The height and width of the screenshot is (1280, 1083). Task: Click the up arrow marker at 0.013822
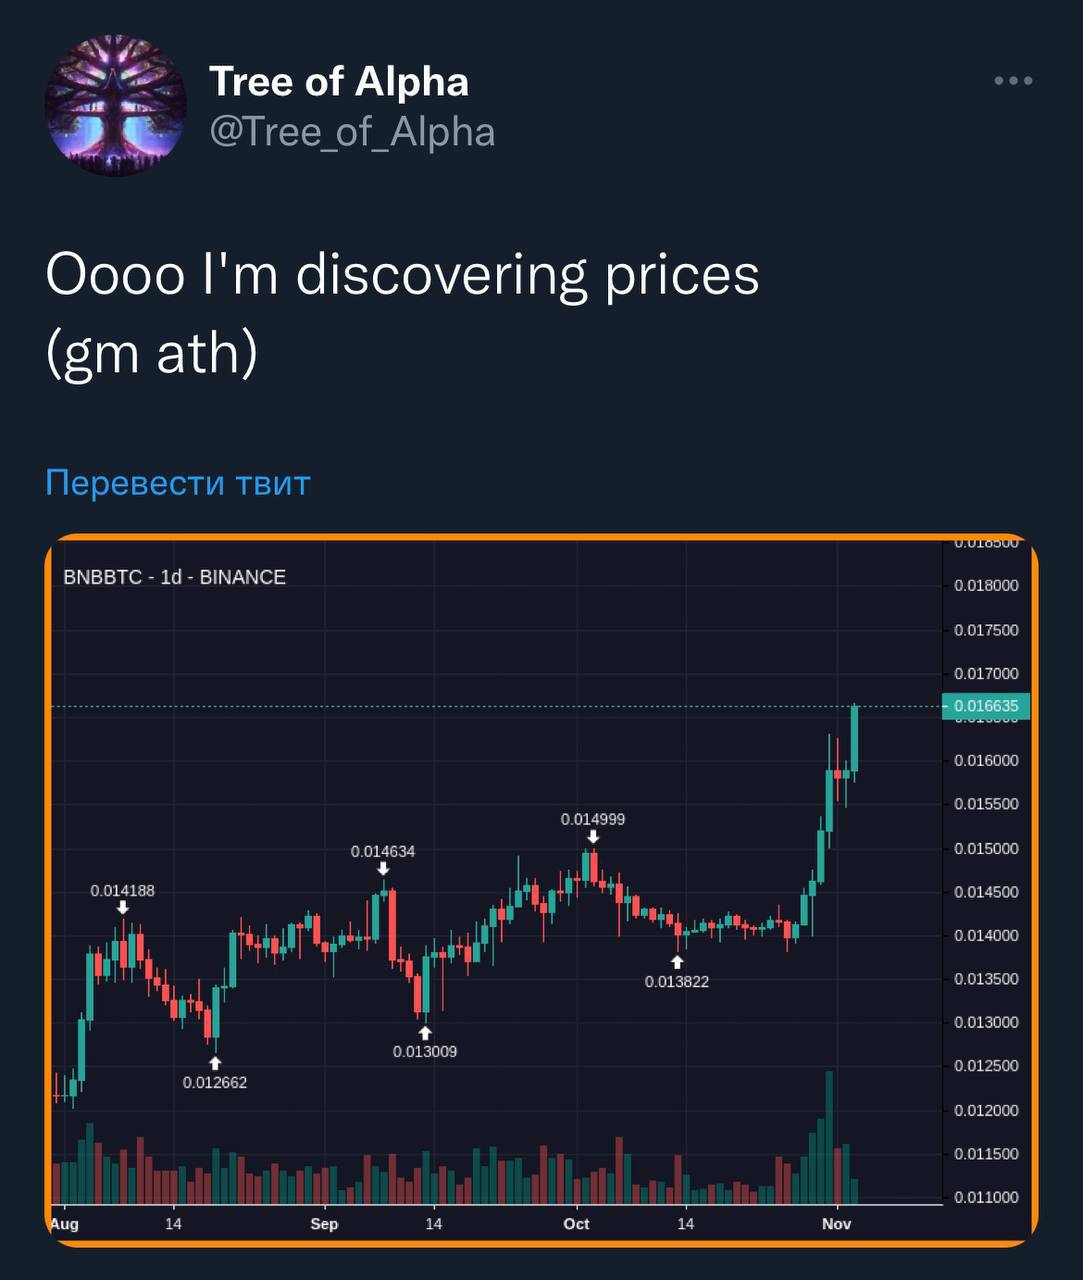coord(677,962)
